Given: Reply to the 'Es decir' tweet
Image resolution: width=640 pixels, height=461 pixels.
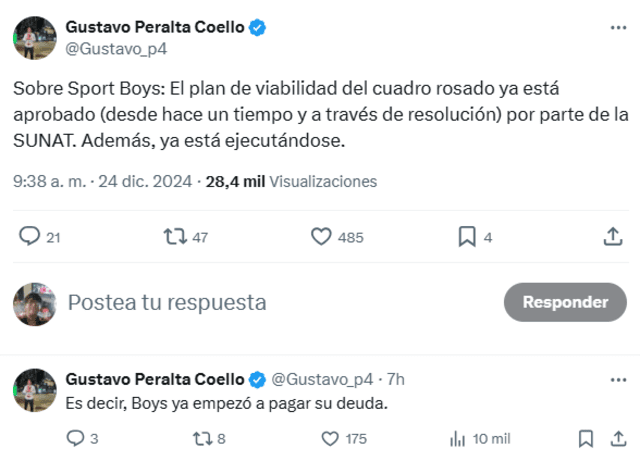Looking at the screenshot, I should point(75,438).
